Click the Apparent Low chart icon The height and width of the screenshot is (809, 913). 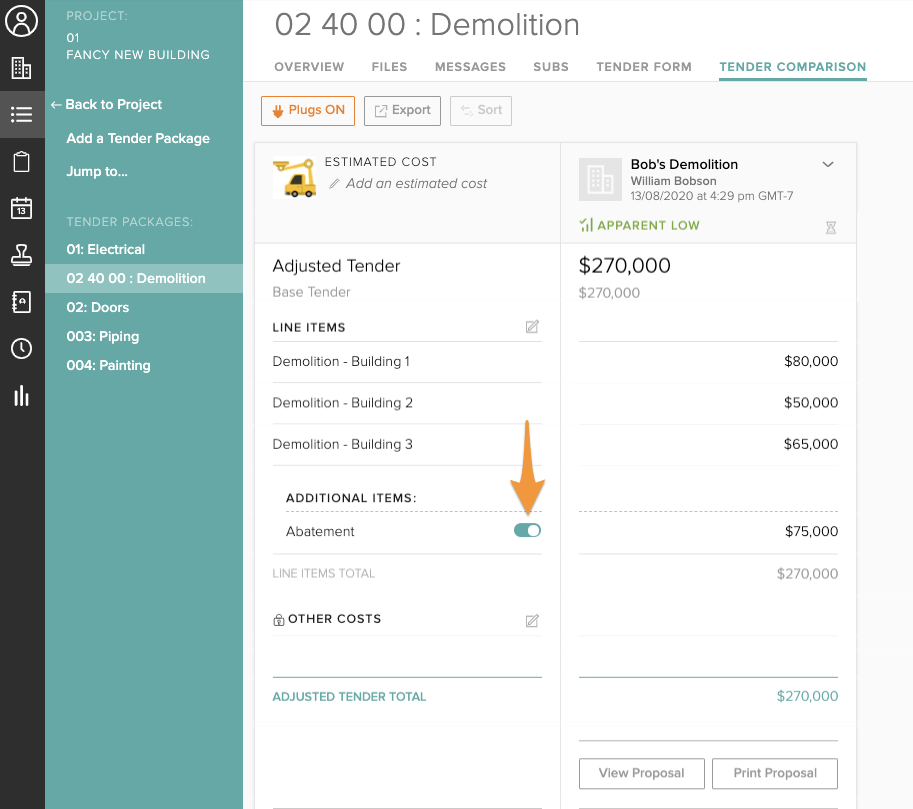pos(586,225)
